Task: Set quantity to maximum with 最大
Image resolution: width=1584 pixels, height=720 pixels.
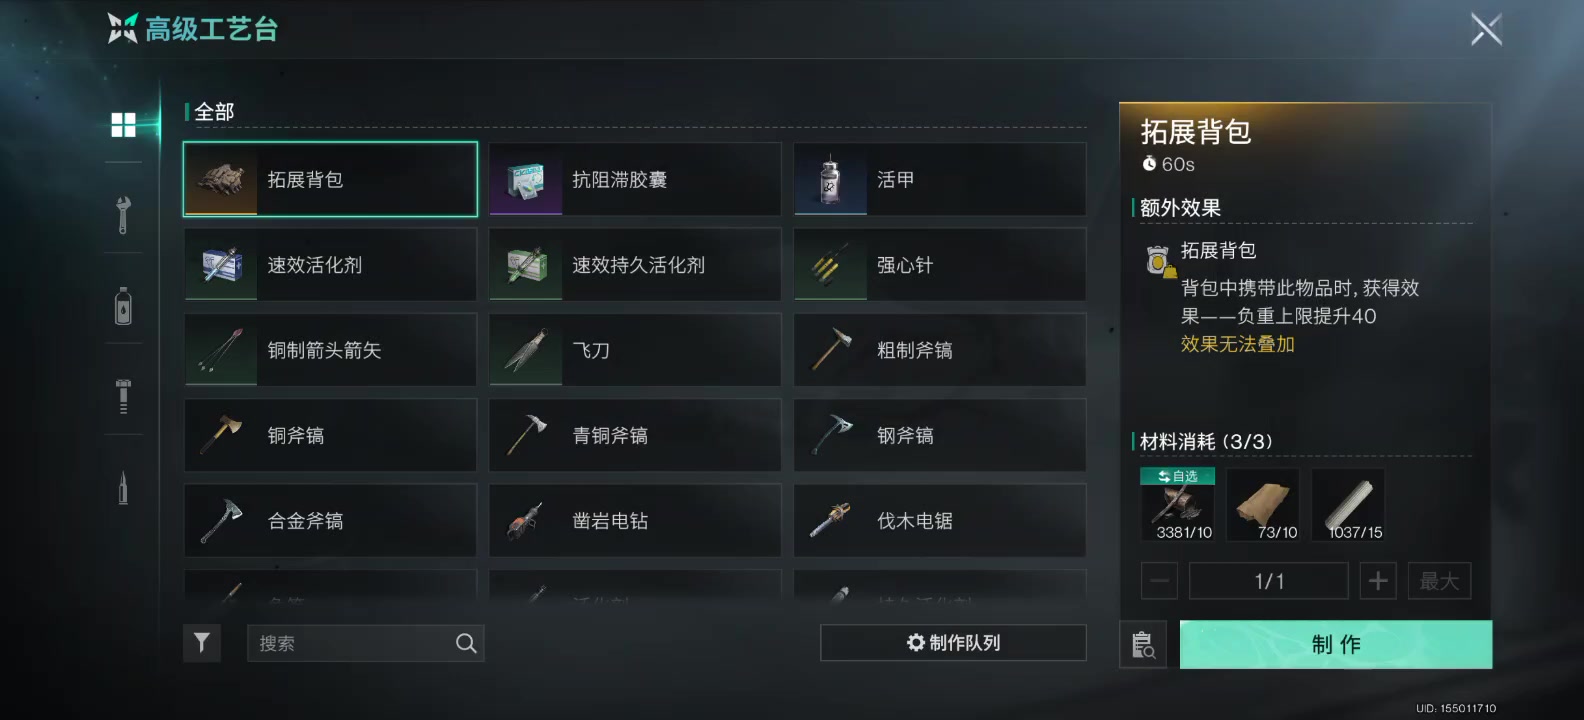Action: [1439, 581]
